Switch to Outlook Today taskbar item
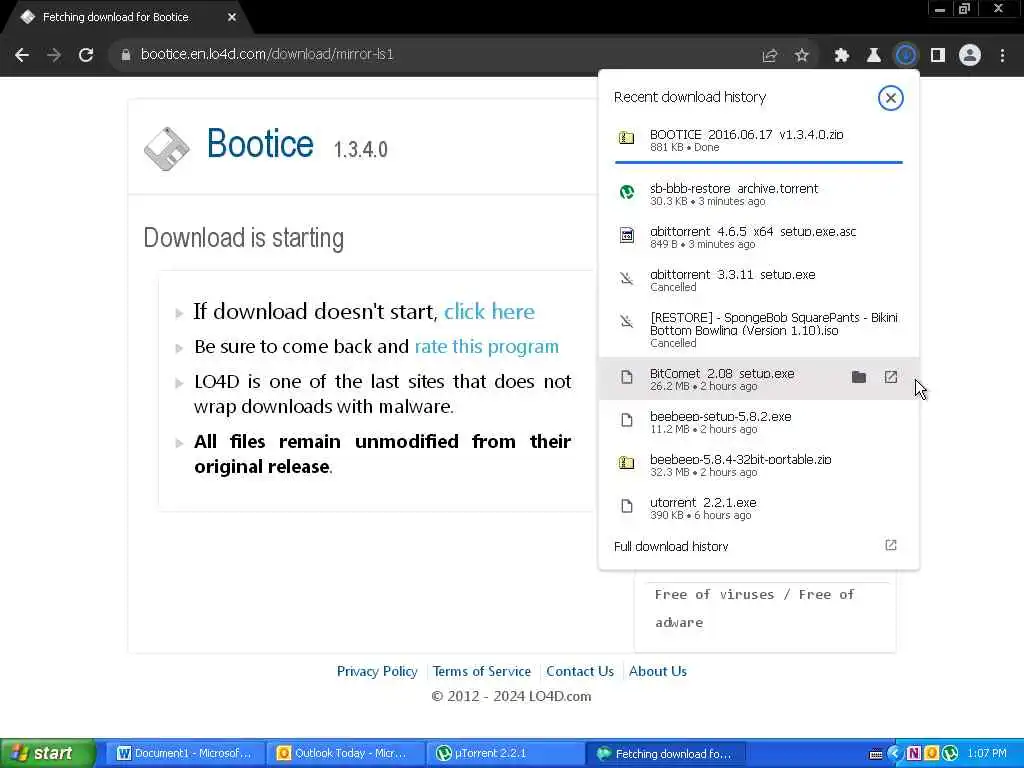The width and height of the screenshot is (1024, 768). point(345,754)
